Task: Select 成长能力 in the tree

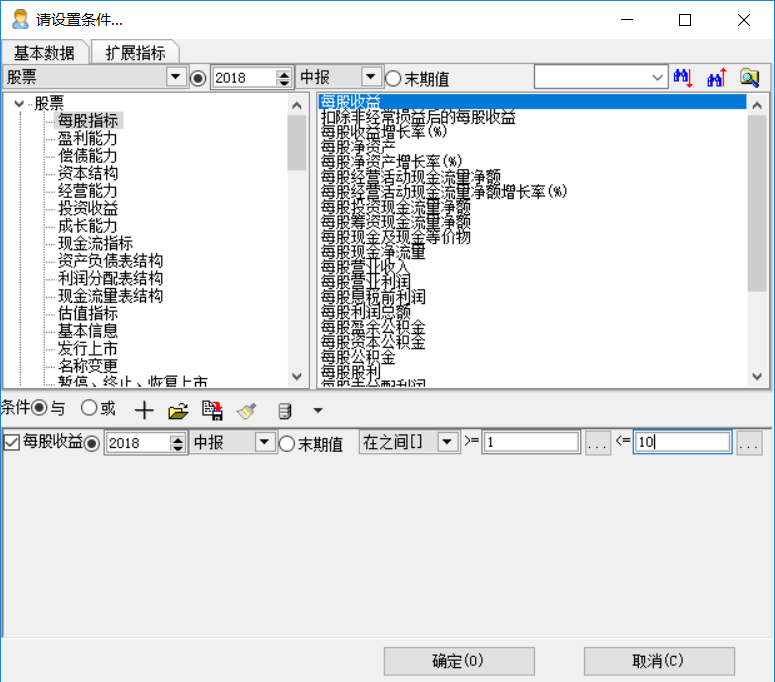Action: click(x=88, y=226)
